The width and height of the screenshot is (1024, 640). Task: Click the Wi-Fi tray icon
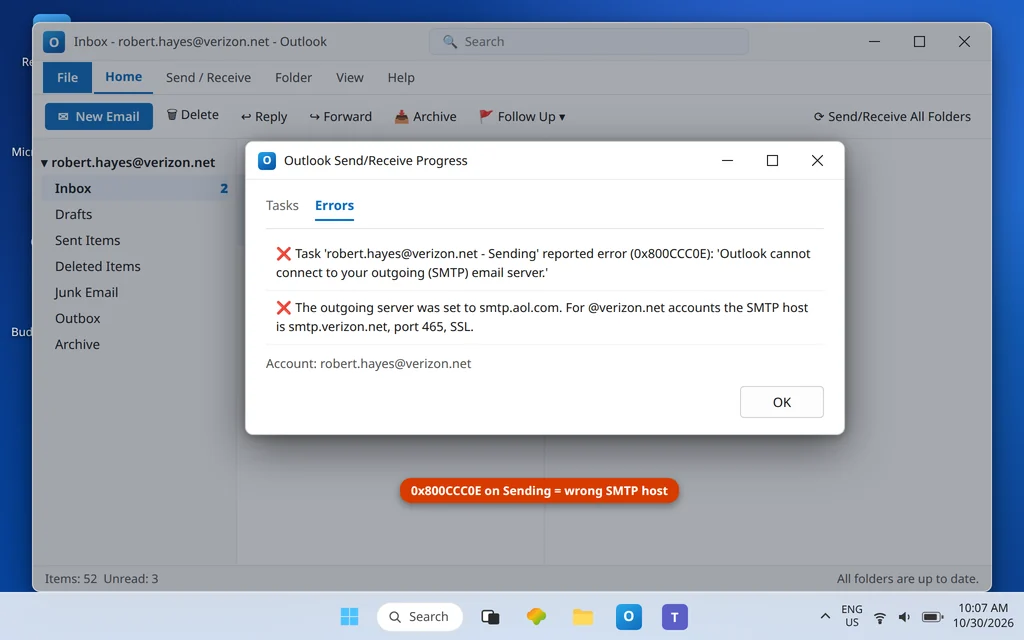coord(880,617)
